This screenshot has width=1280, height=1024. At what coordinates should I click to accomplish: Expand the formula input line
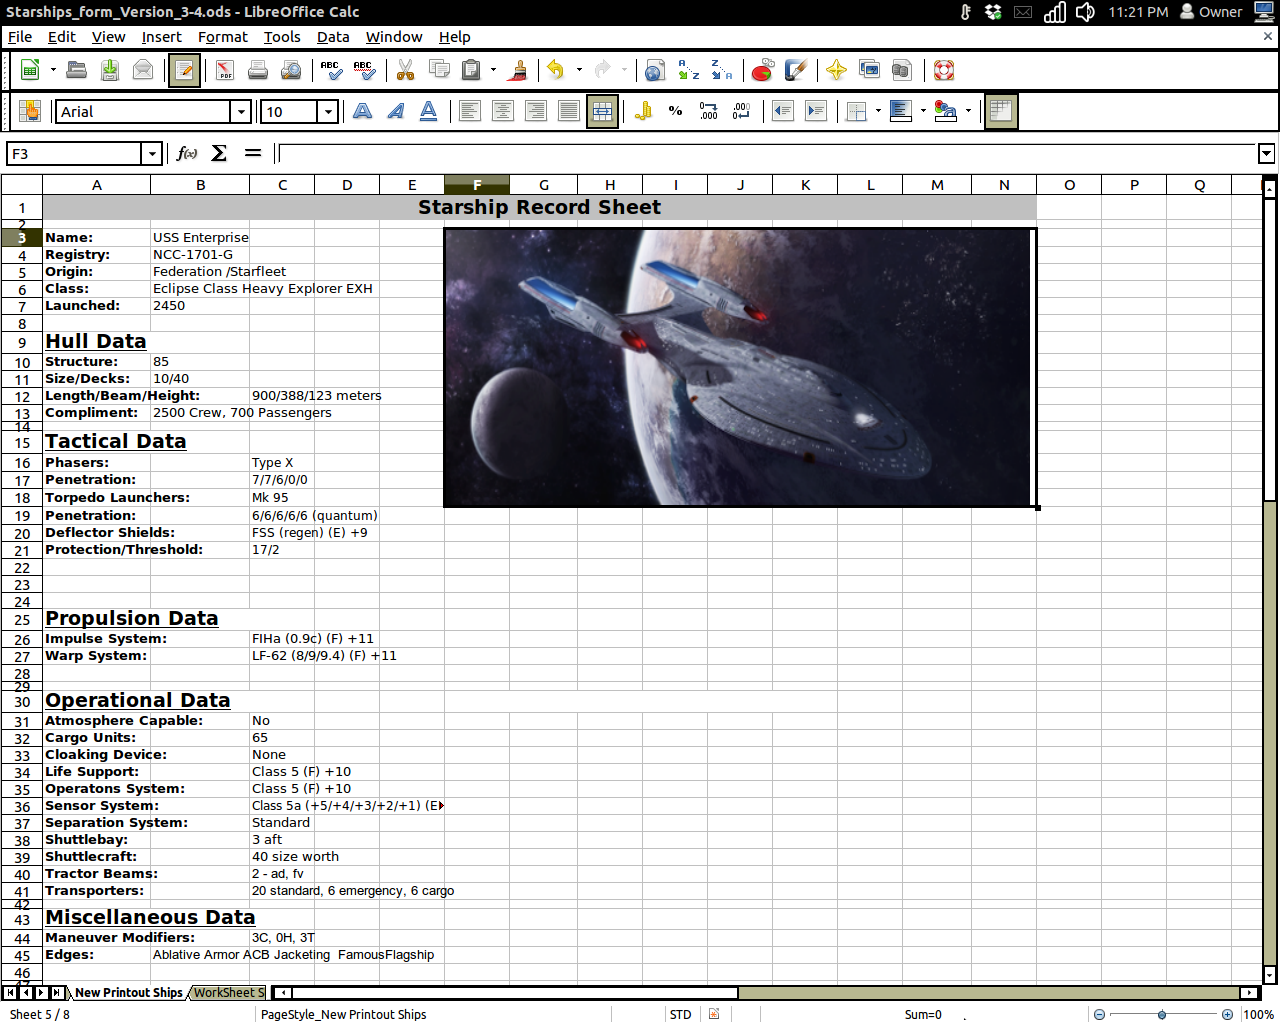1266,154
